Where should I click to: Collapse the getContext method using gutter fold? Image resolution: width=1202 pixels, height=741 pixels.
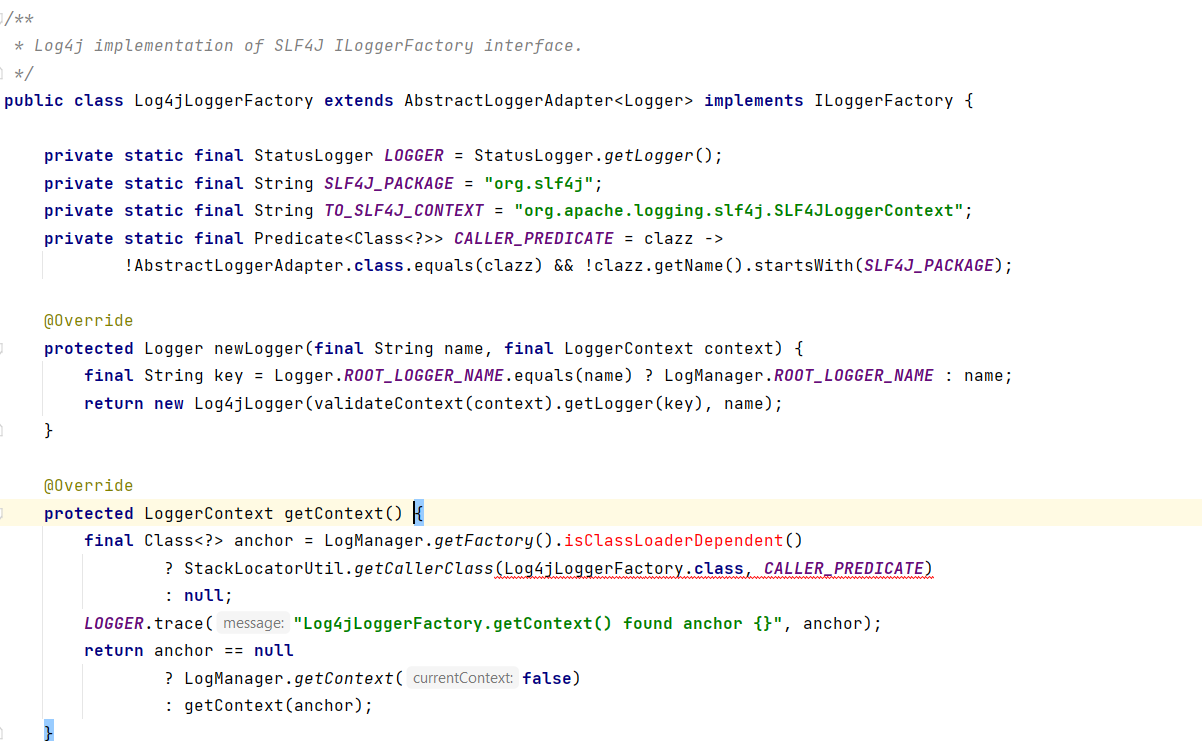pyautogui.click(x=2, y=513)
